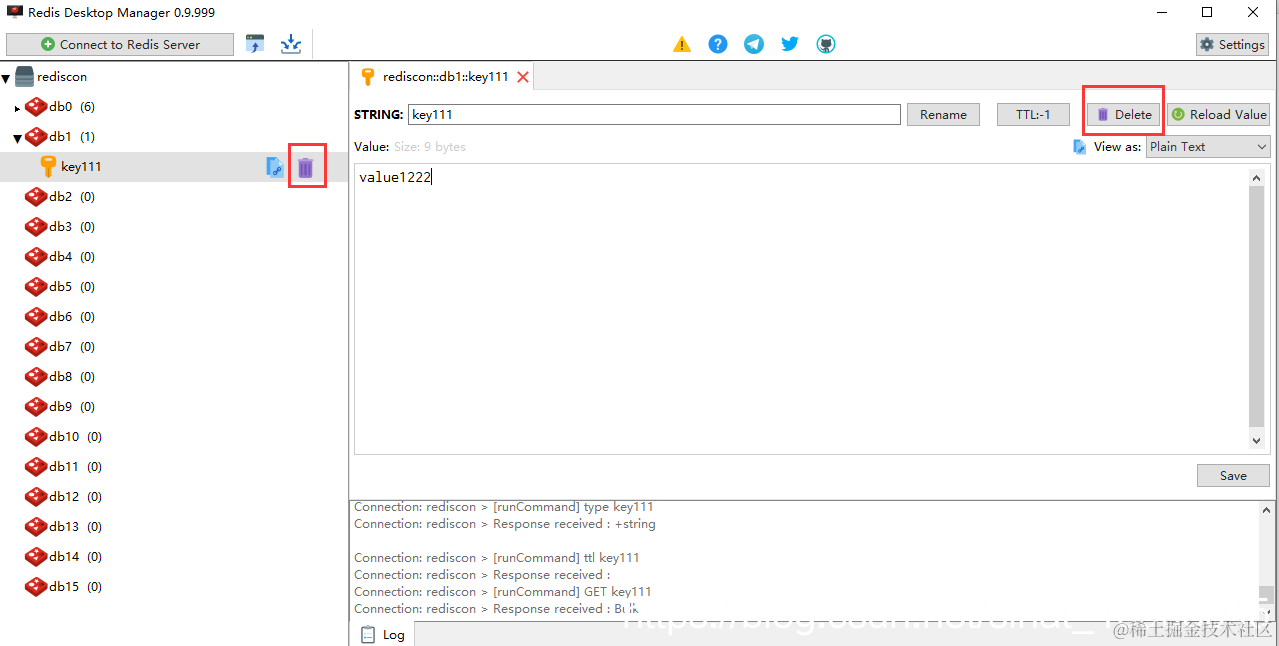Image resolution: width=1279 pixels, height=646 pixels.
Task: Open the Twitter bird icon link
Action: 790,44
